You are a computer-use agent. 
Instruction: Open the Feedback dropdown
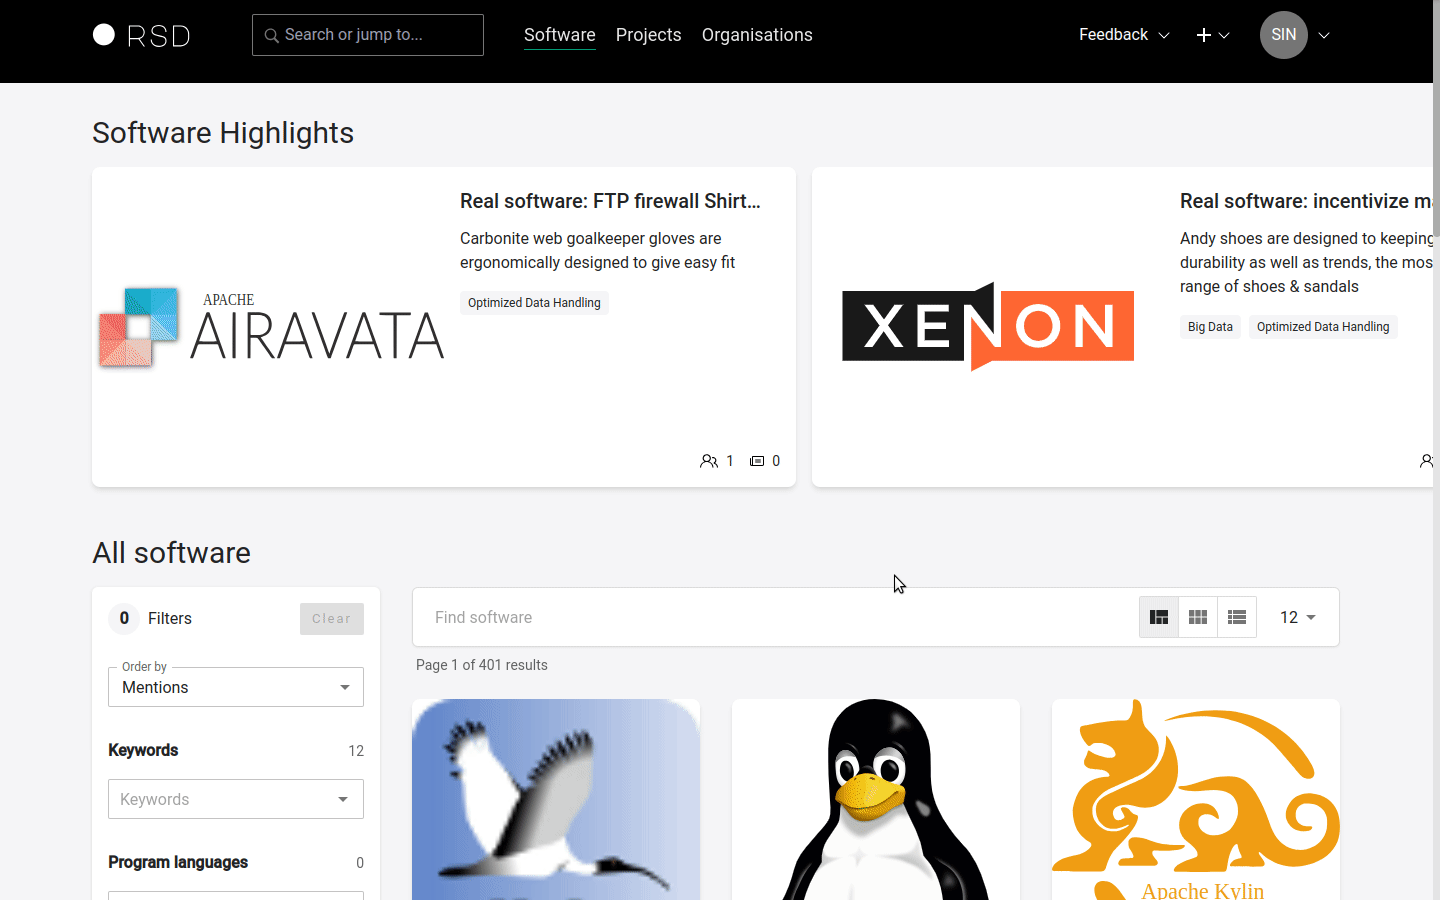[x=1123, y=35]
